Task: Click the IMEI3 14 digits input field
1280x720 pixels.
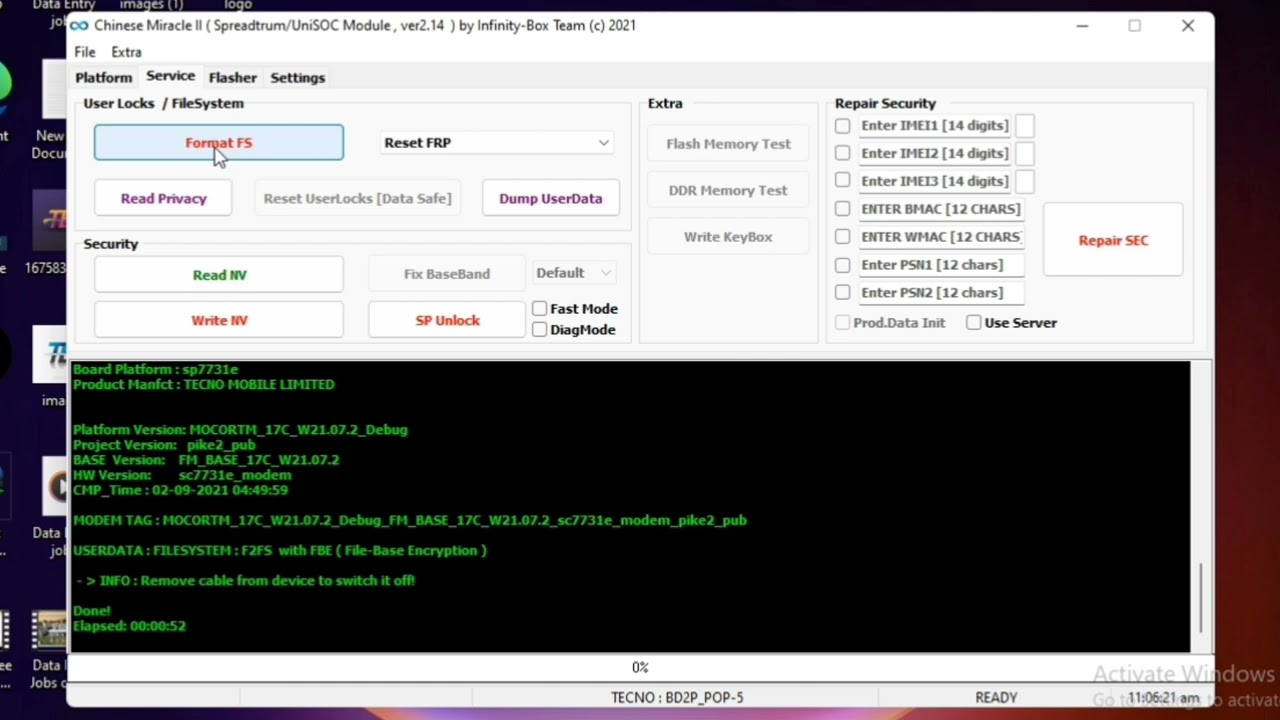Action: [x=935, y=180]
